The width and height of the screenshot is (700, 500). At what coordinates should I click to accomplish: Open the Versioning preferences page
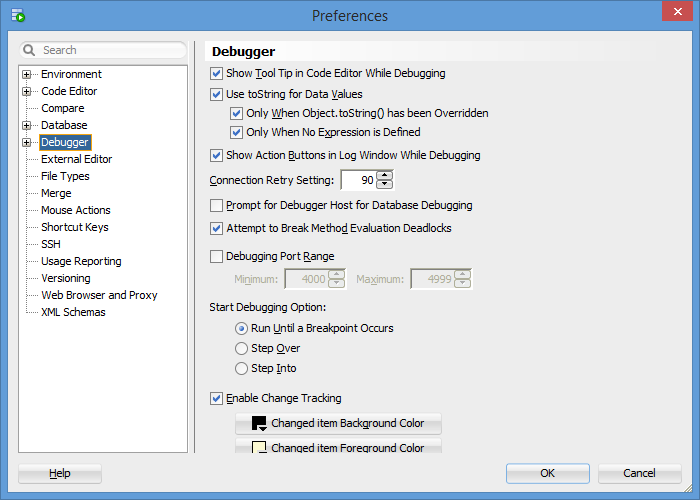pos(65,278)
